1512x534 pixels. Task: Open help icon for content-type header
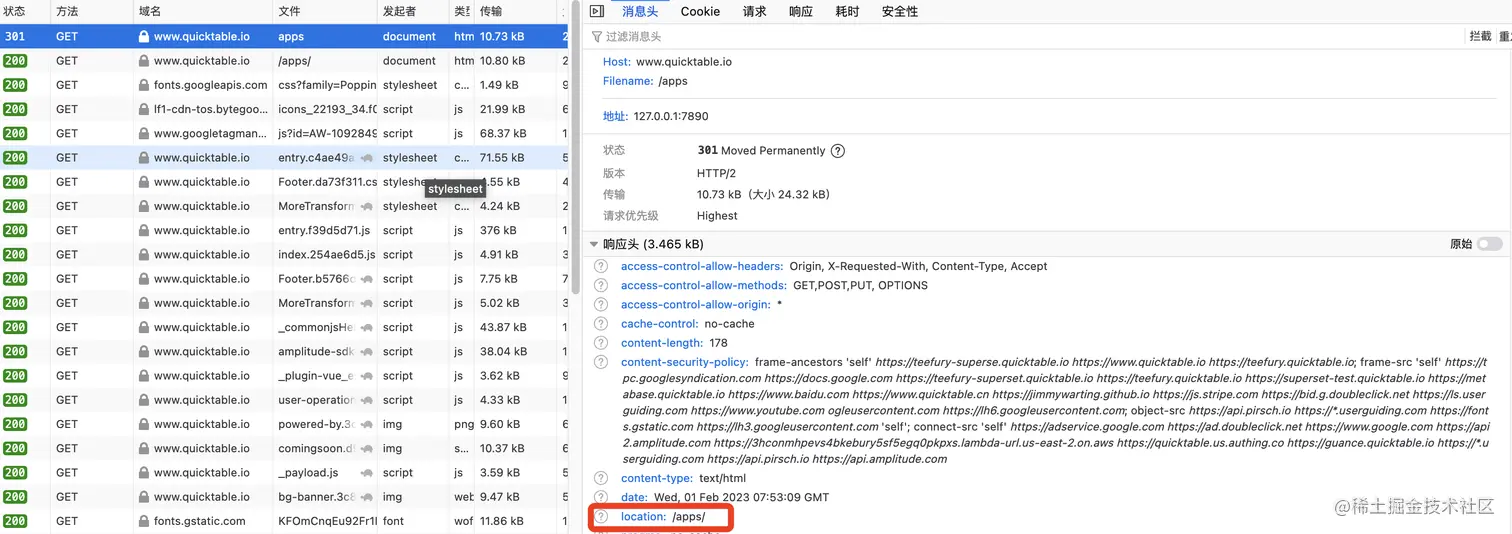coord(601,478)
